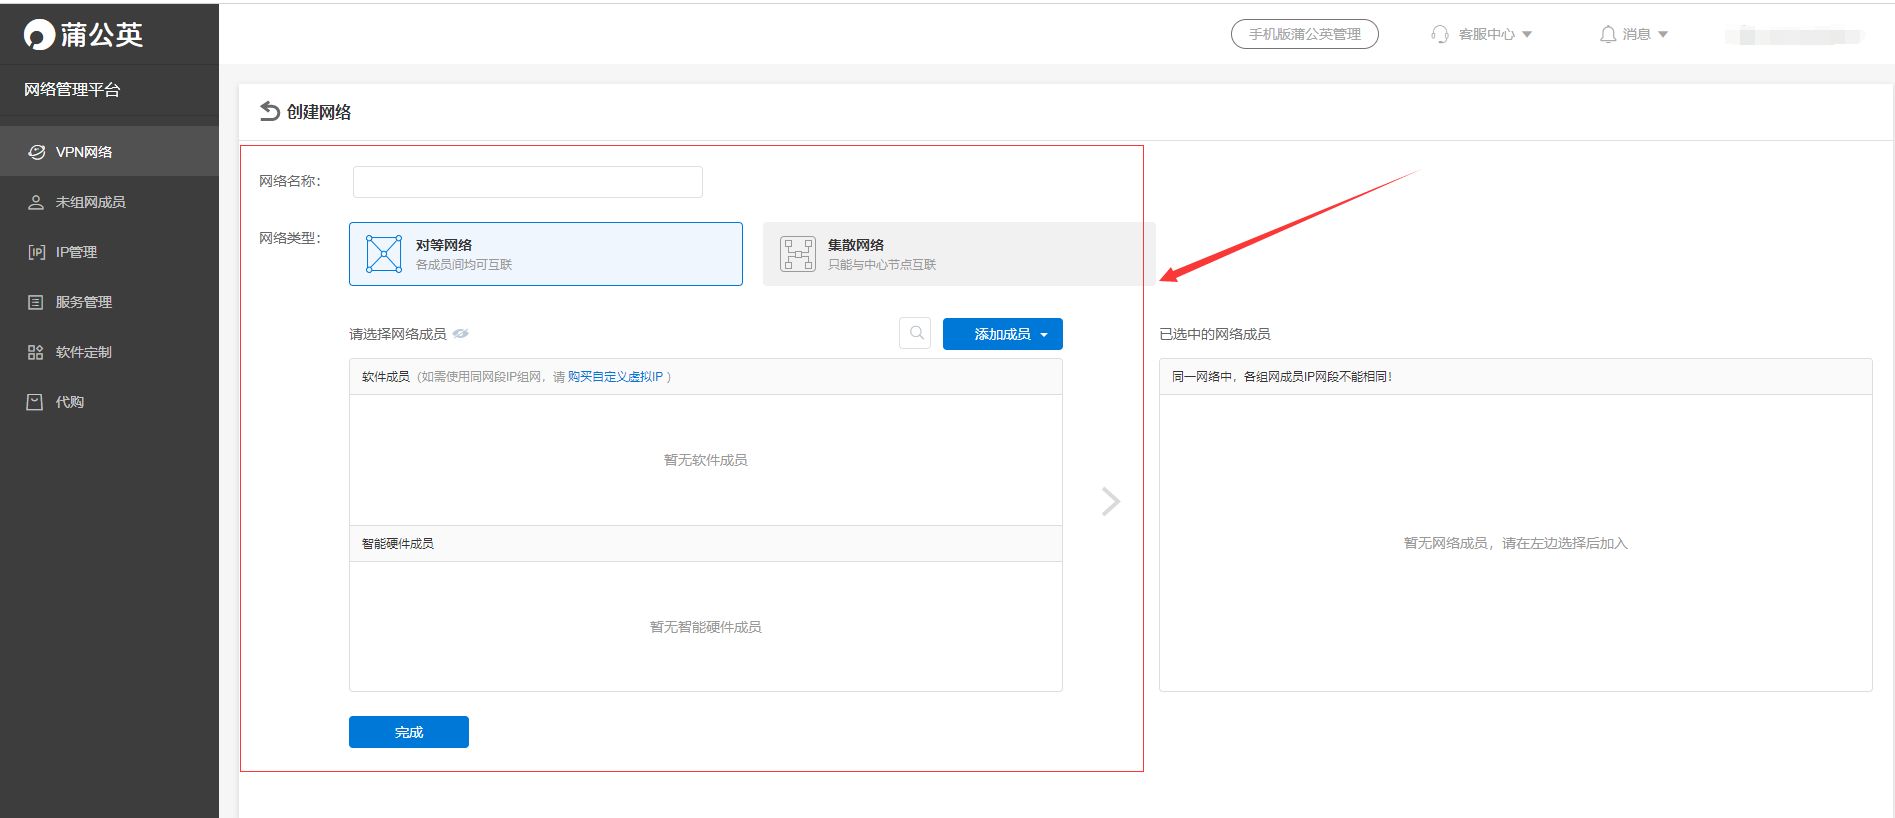Click the right chevron to move members
This screenshot has width=1895, height=818.
(1110, 501)
